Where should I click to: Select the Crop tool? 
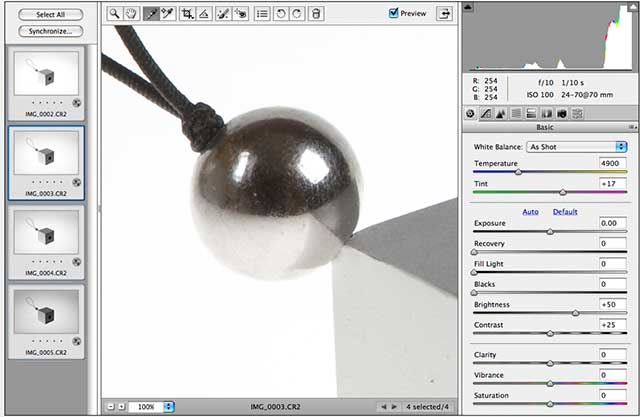187,13
